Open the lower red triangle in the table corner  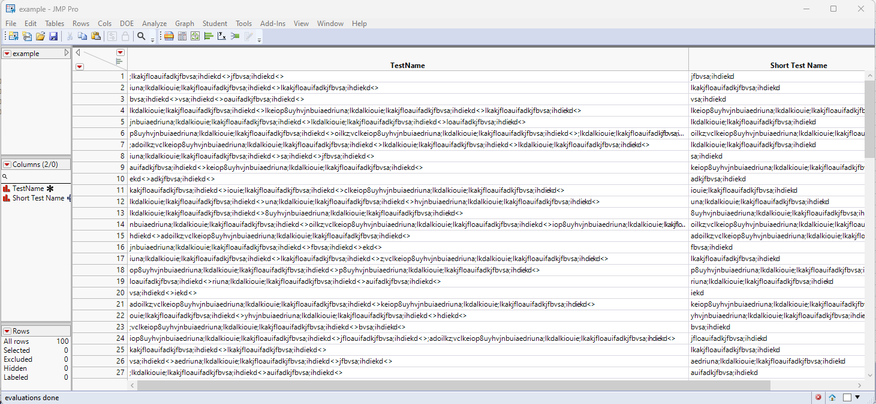(x=79, y=66)
